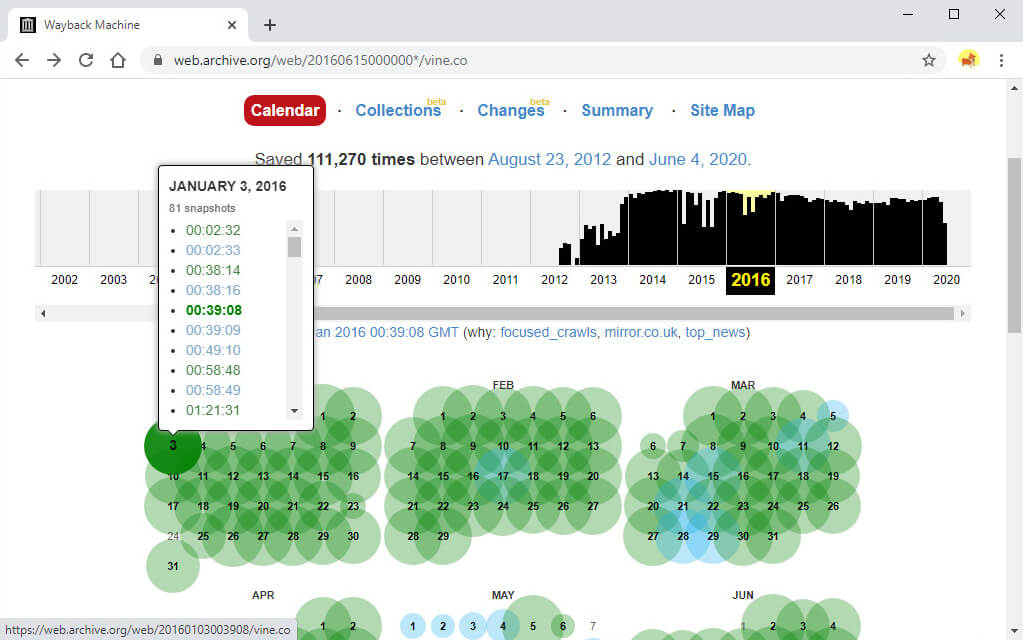Select March 6 on the calendar
Screen dimensions: 1023x640
click(x=653, y=446)
